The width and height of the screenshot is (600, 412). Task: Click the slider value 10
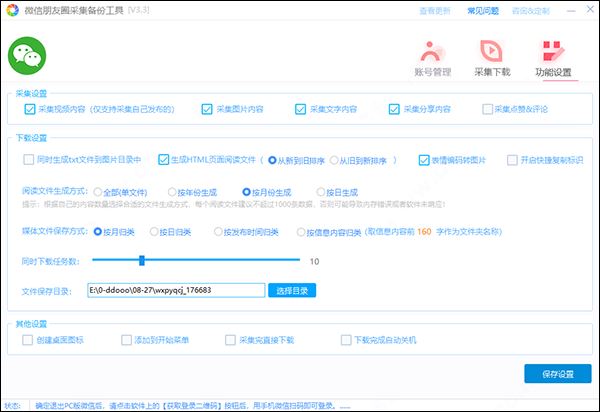315,261
